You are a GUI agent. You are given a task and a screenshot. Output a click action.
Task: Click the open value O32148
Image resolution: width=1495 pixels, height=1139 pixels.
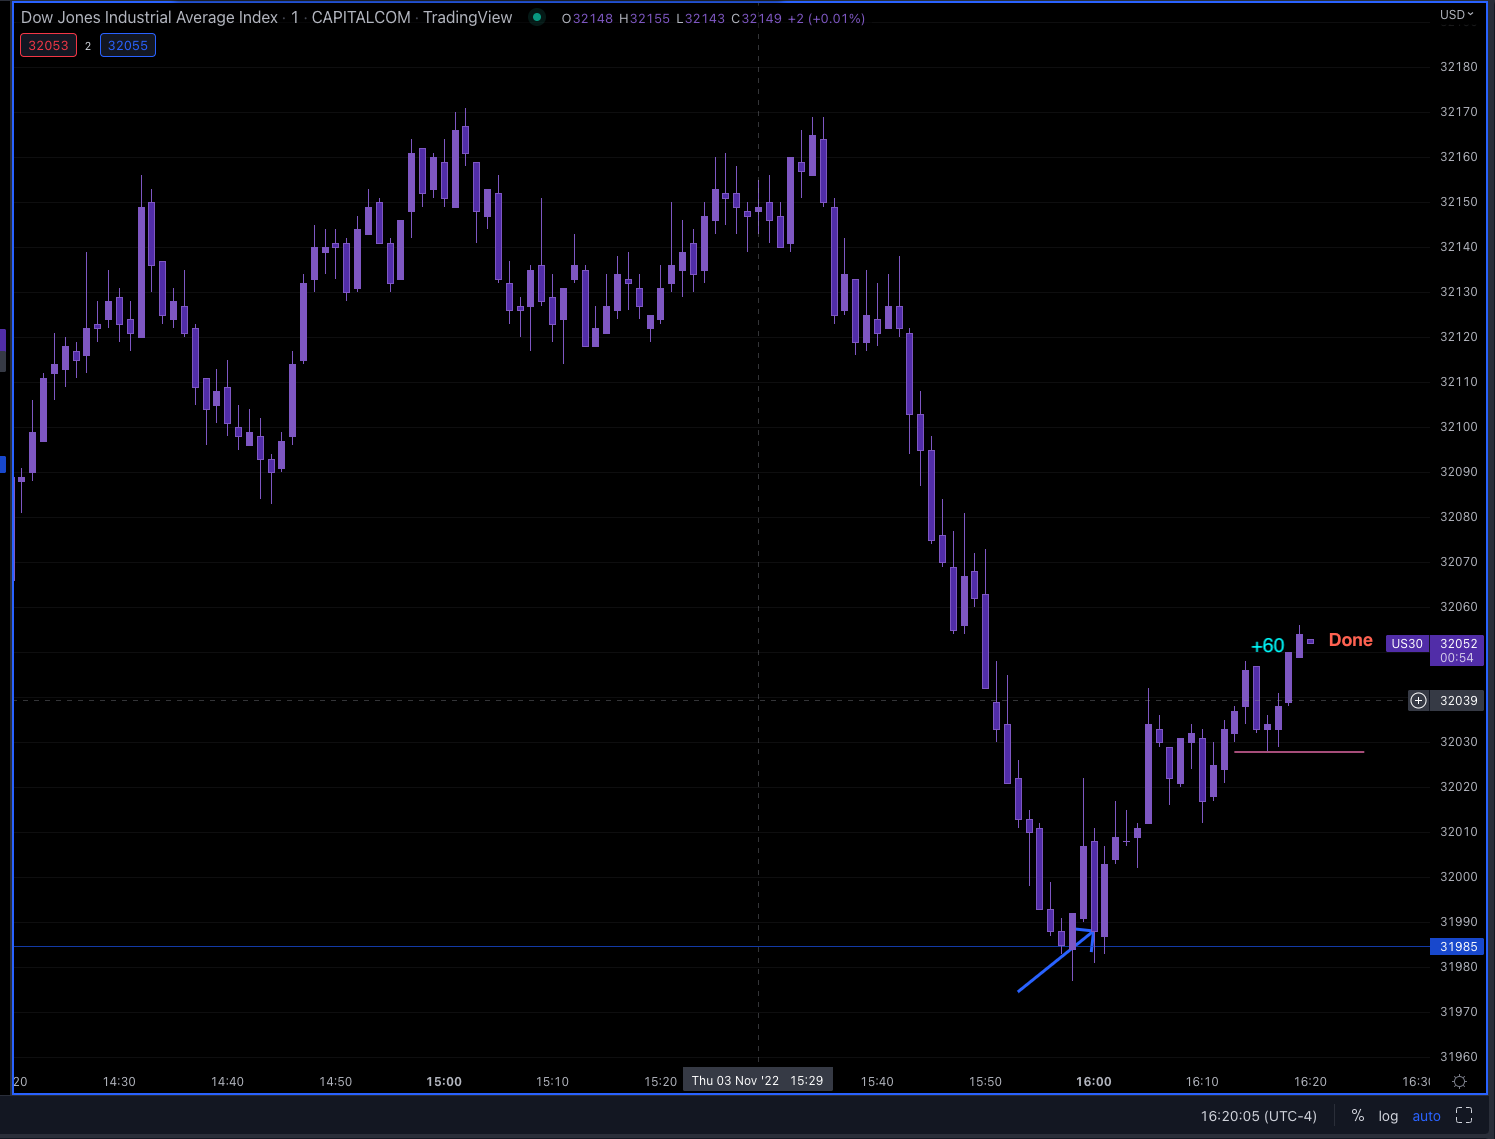(588, 18)
